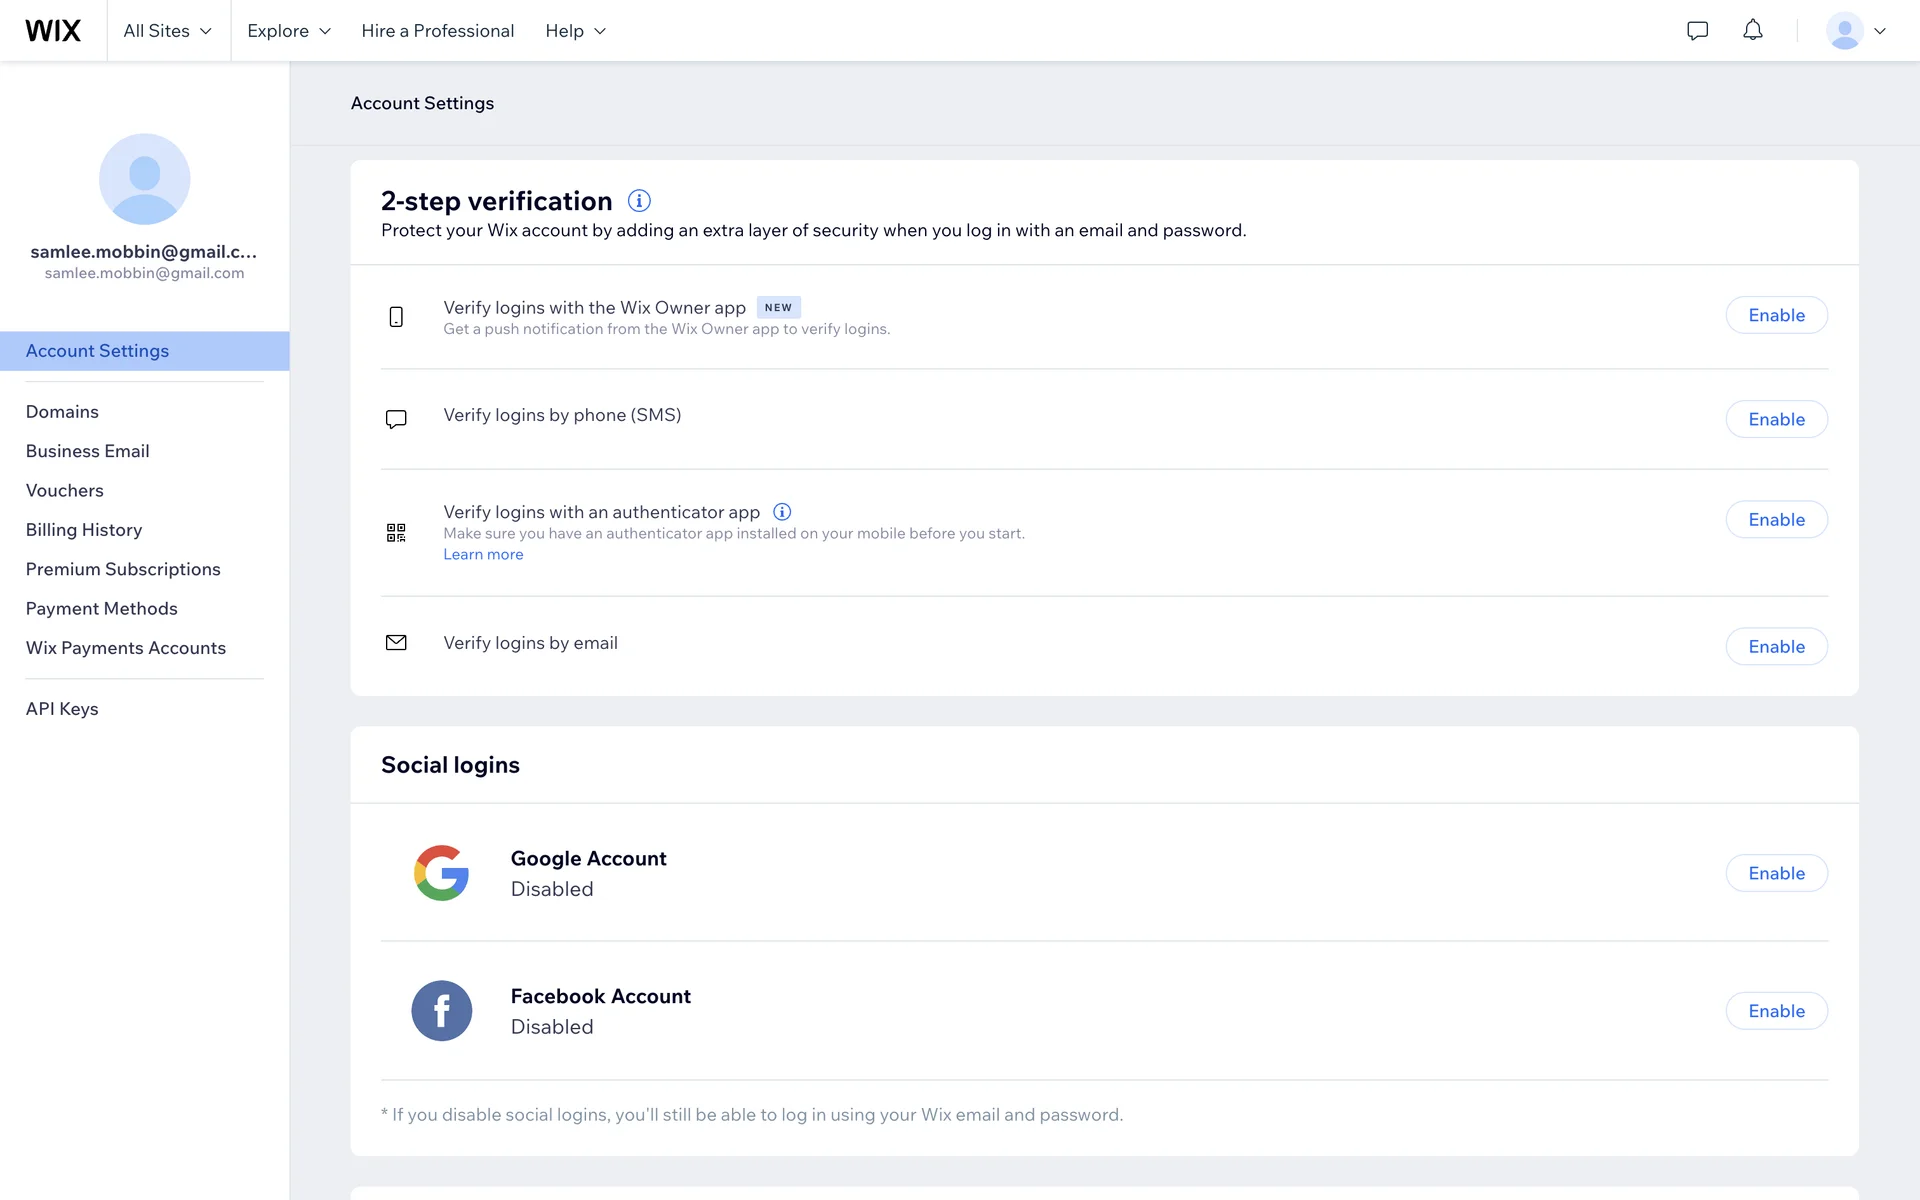Open the user account dropdown in header

(x=1856, y=31)
